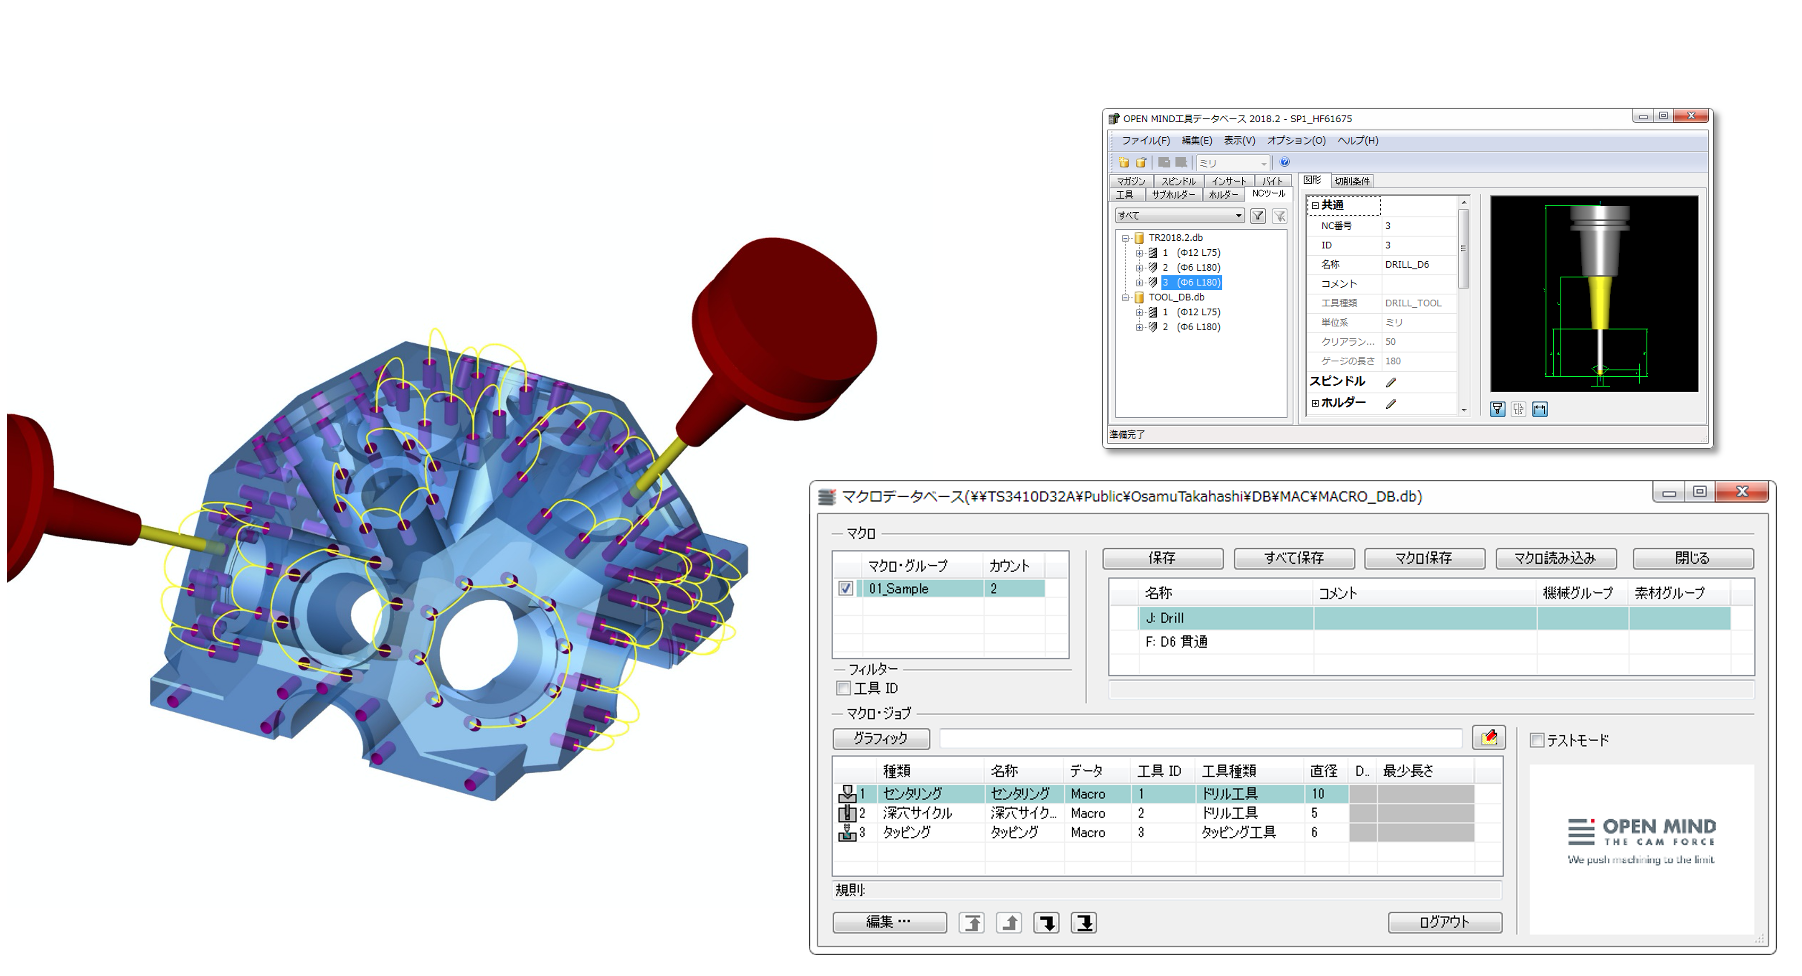Switch to the インサート tab
The width and height of the screenshot is (1802, 976).
click(x=1229, y=181)
